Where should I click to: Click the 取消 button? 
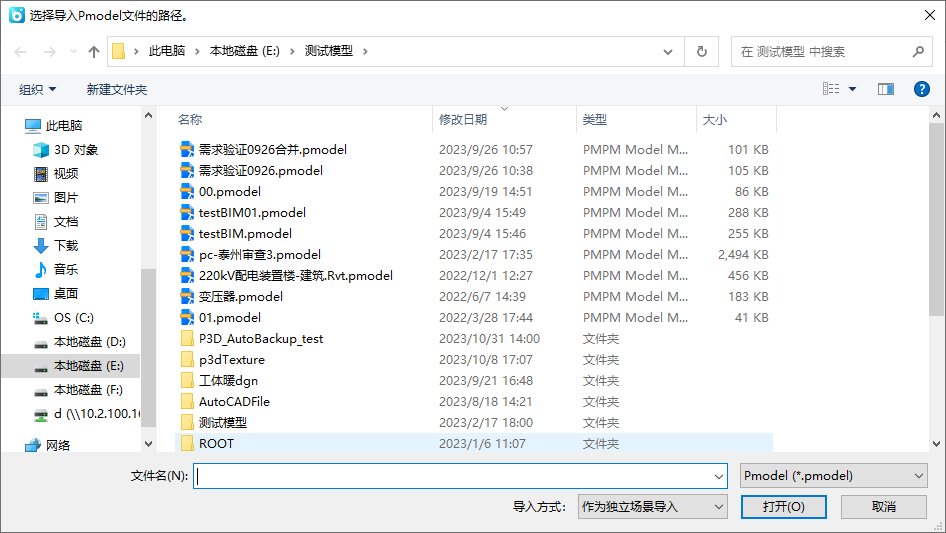883,506
